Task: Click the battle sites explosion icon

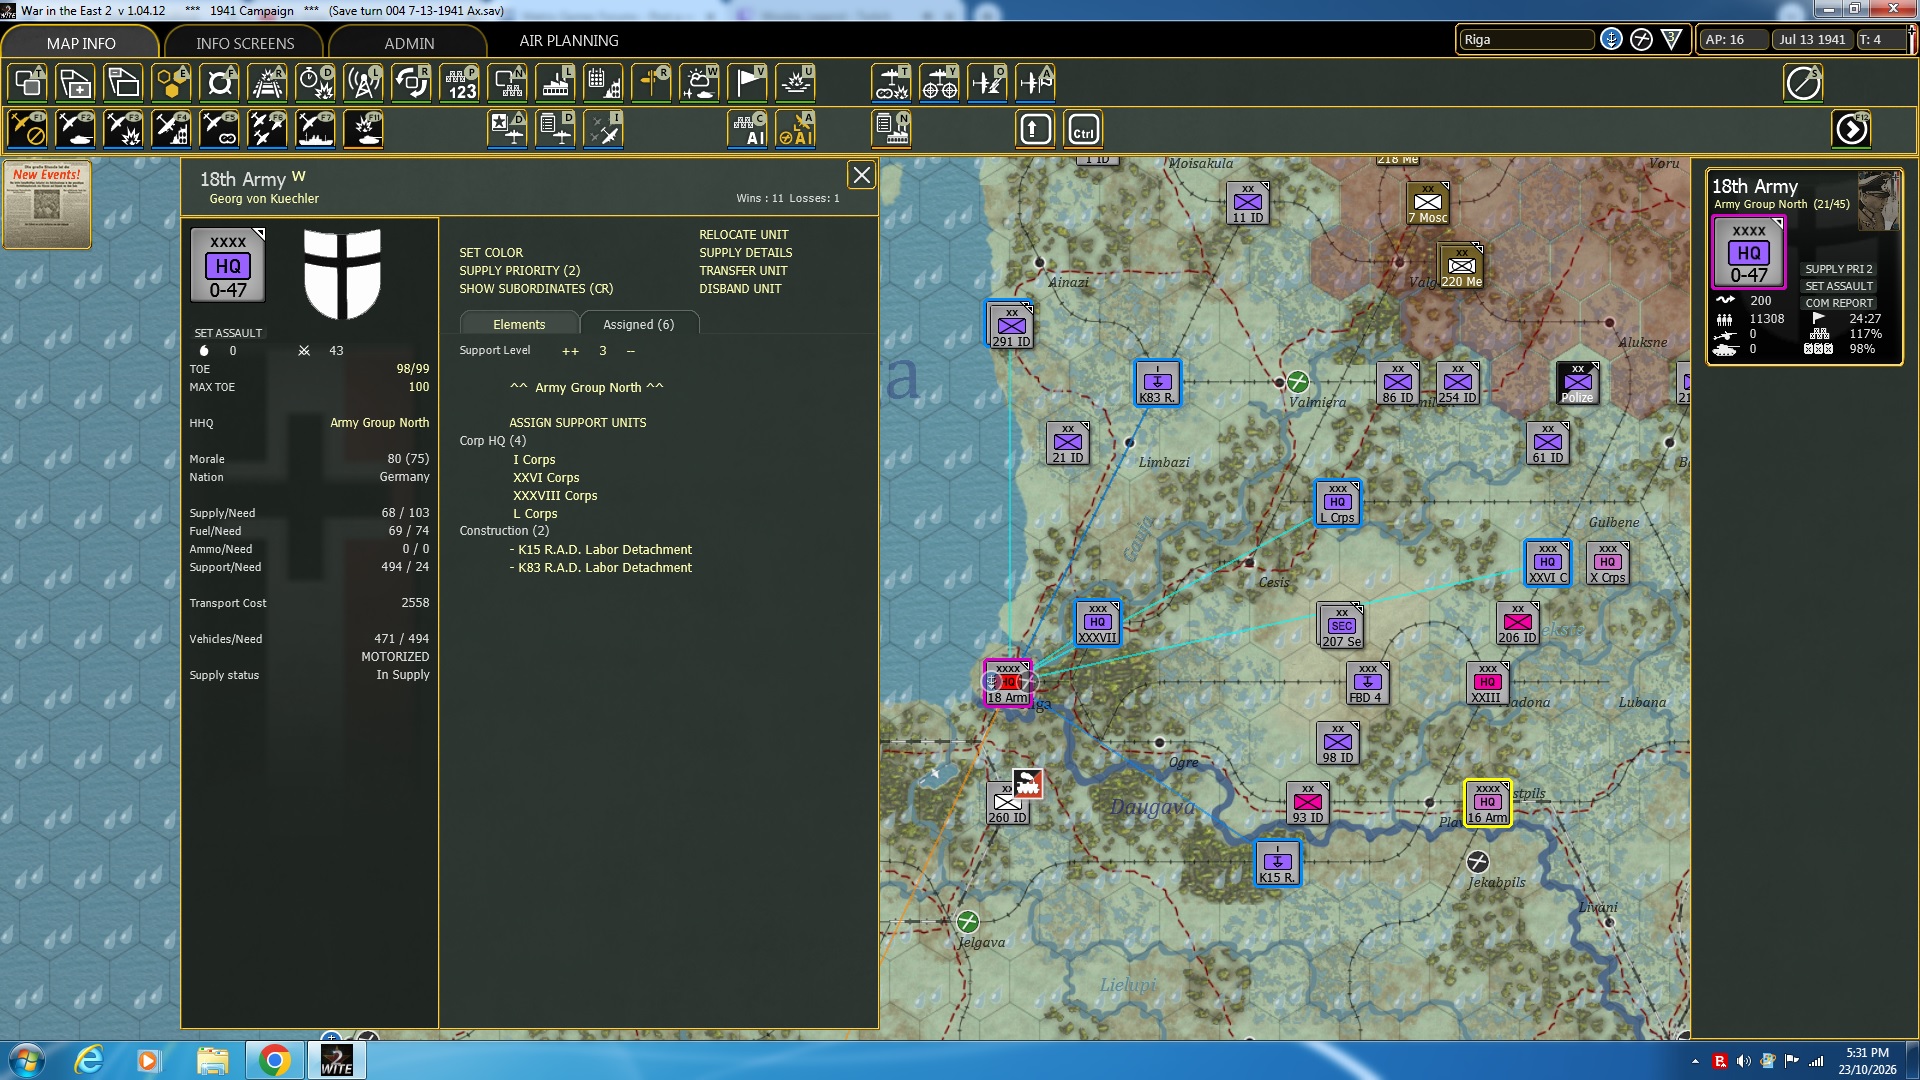Action: pos(796,83)
